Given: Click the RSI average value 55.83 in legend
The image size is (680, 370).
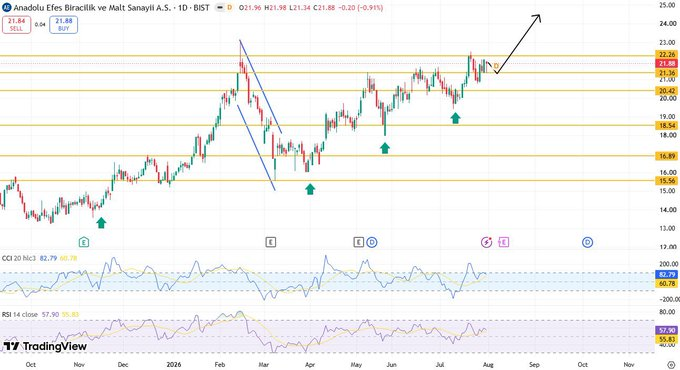Looking at the screenshot, I should [70, 314].
